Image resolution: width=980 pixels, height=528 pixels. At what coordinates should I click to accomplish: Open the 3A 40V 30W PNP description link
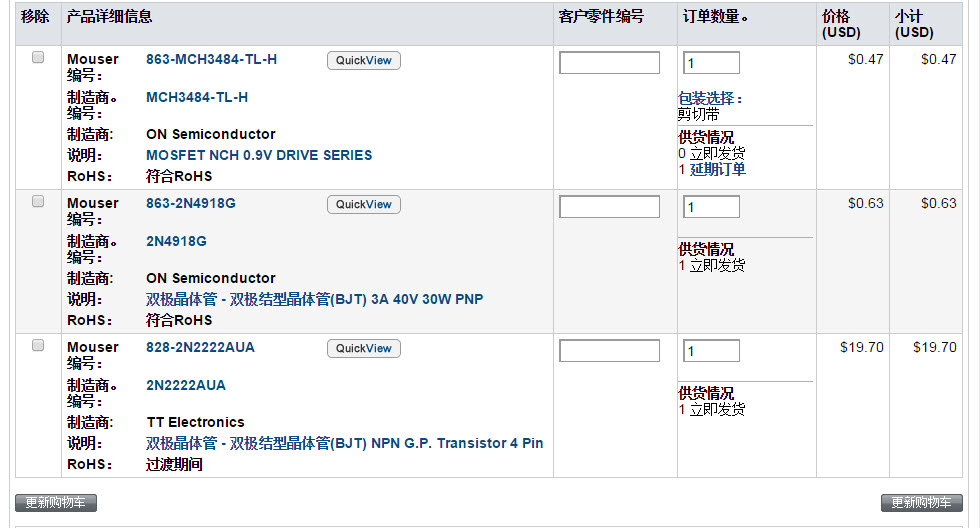click(314, 299)
